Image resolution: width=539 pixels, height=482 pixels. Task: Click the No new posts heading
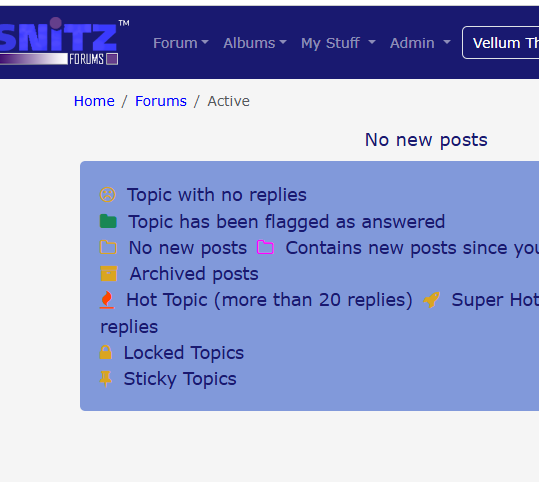[426, 140]
